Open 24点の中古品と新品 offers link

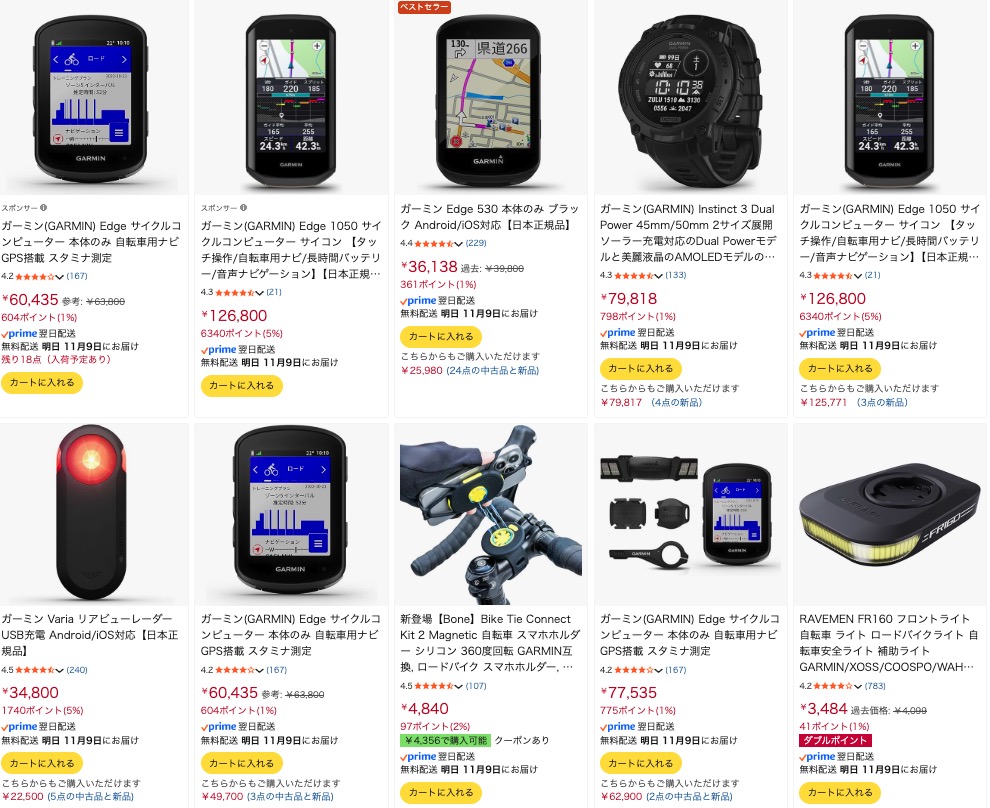[x=493, y=371]
